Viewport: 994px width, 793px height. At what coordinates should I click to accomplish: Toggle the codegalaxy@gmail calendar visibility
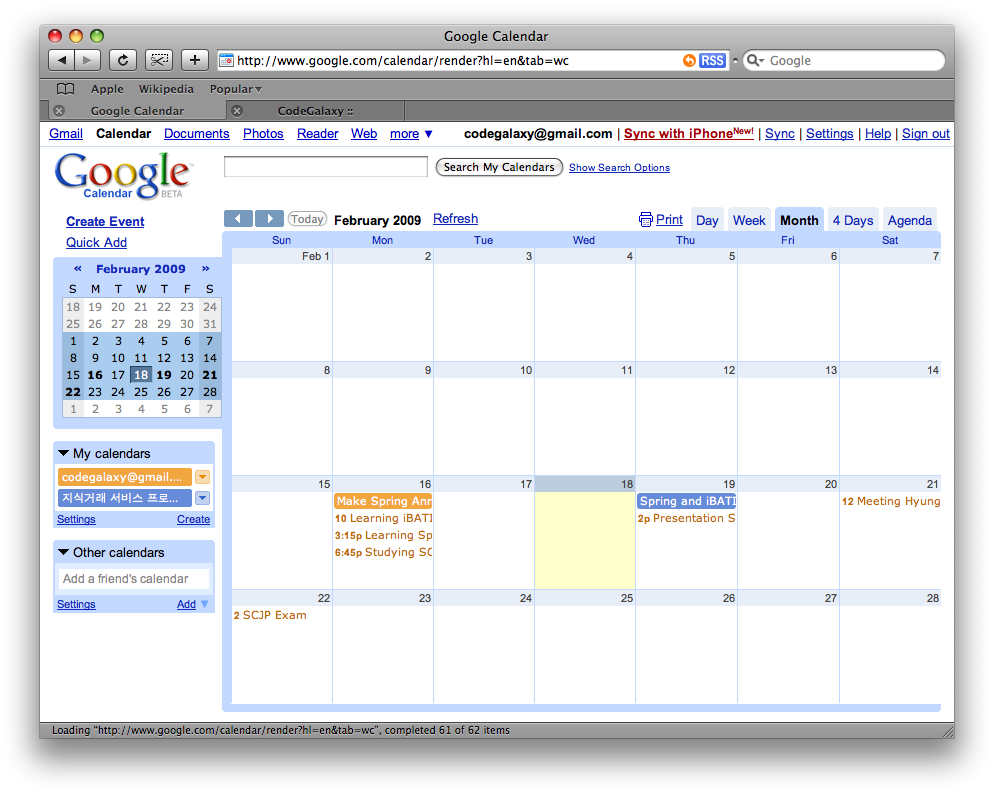click(x=125, y=477)
